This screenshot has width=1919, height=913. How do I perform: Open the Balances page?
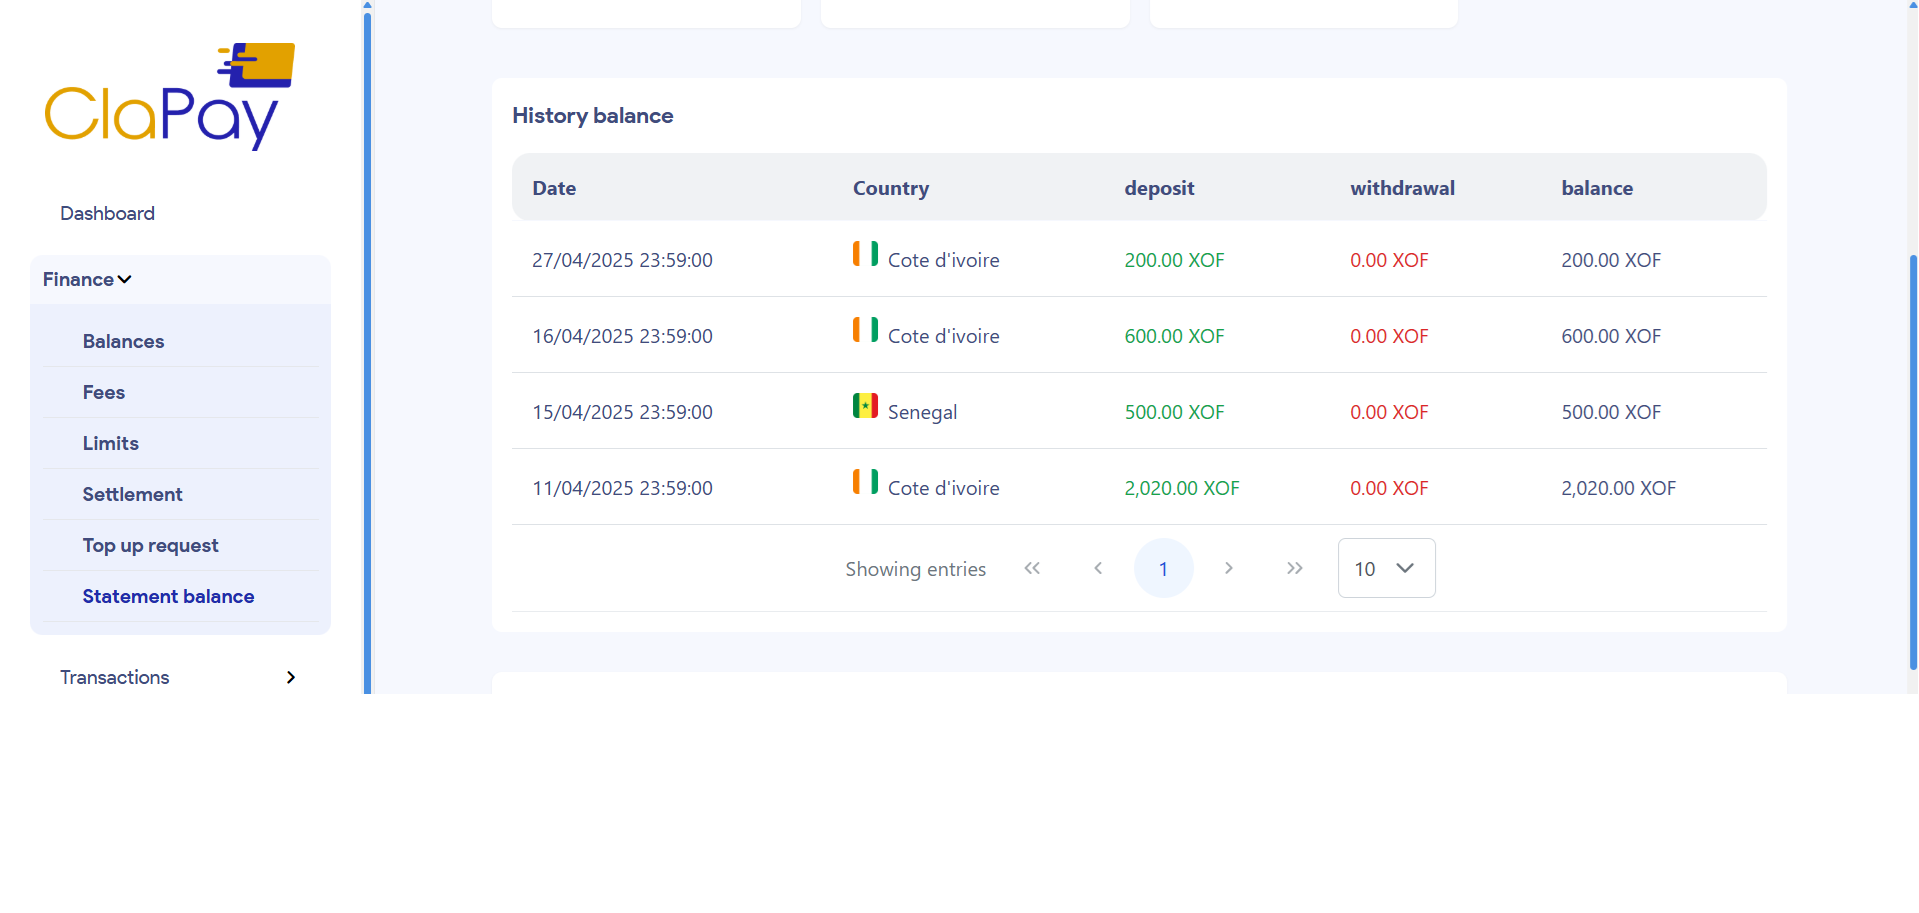coord(123,341)
